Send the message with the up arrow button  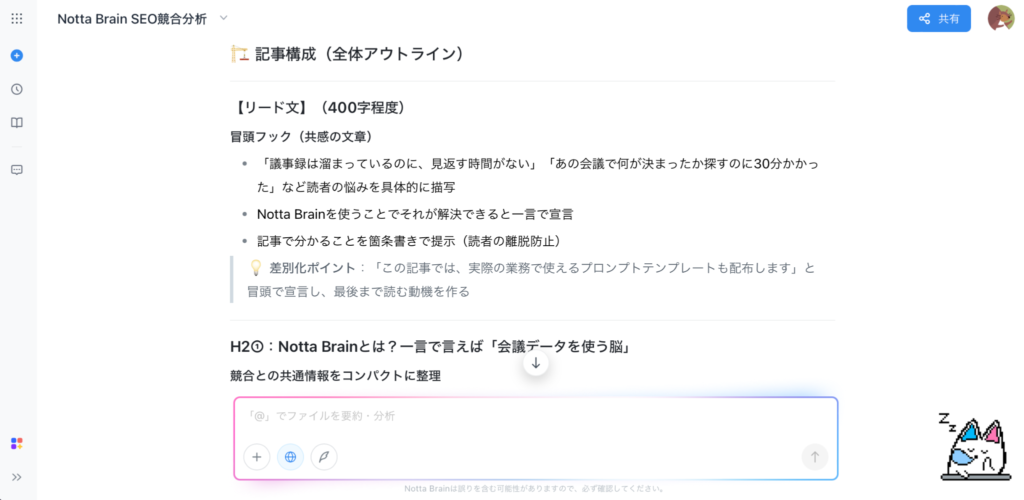[x=814, y=457]
